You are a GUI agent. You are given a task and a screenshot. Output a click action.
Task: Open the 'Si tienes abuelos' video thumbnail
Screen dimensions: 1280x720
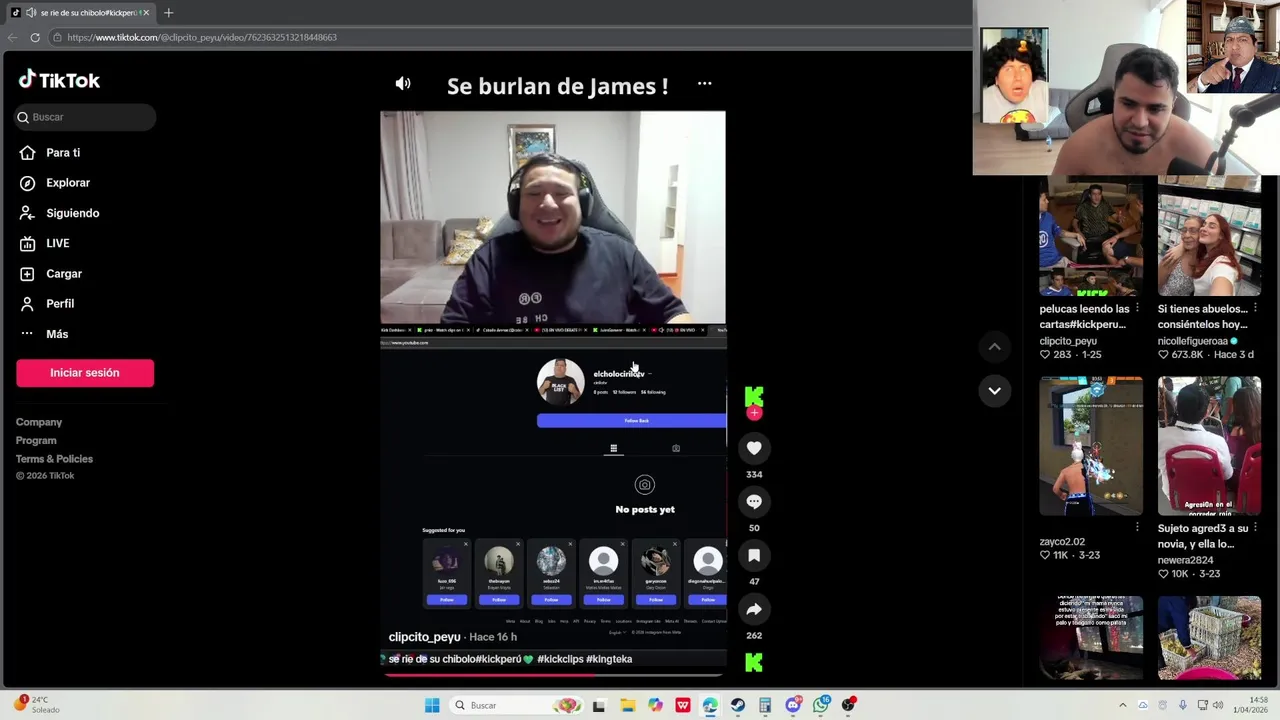(1209, 236)
